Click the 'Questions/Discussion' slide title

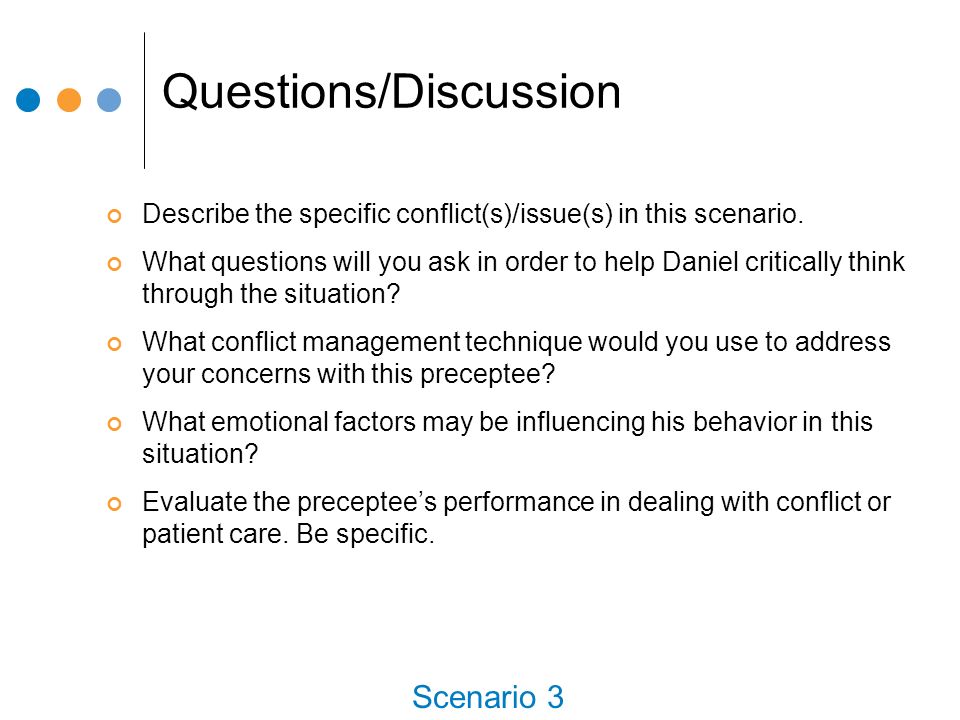point(391,92)
